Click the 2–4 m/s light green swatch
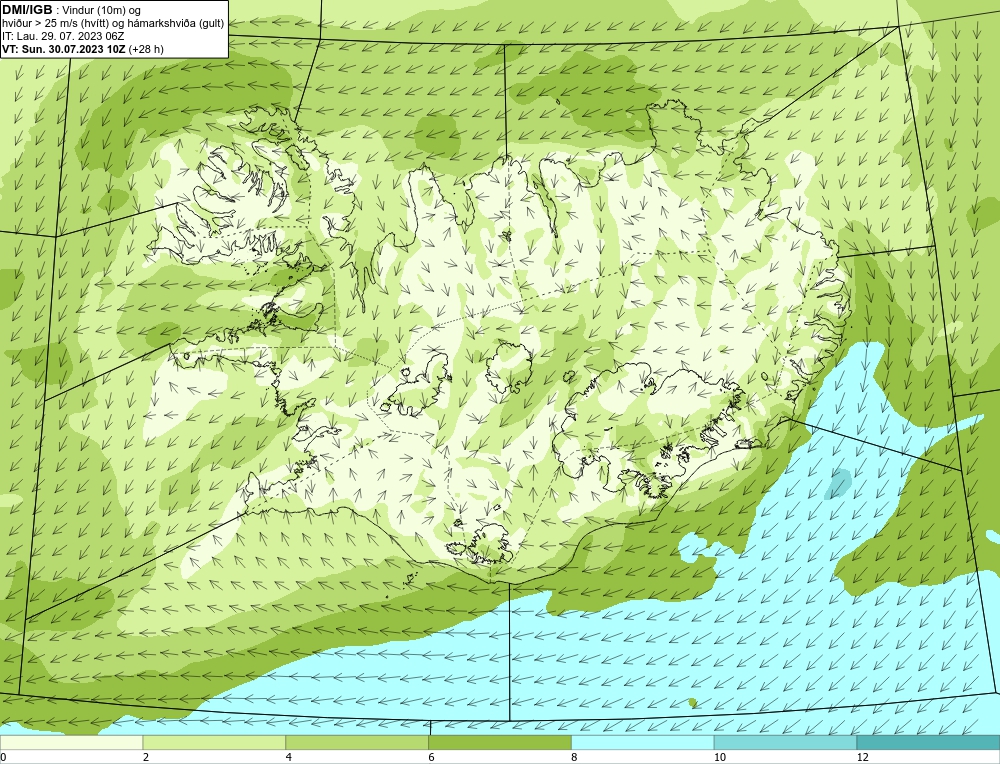 point(214,742)
